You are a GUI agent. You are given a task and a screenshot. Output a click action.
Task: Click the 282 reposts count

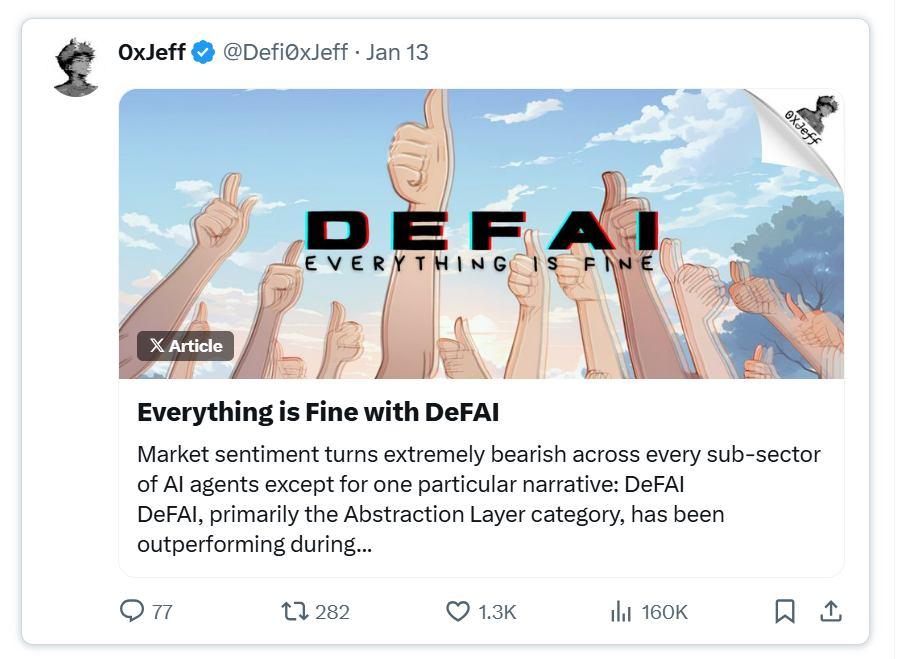332,612
